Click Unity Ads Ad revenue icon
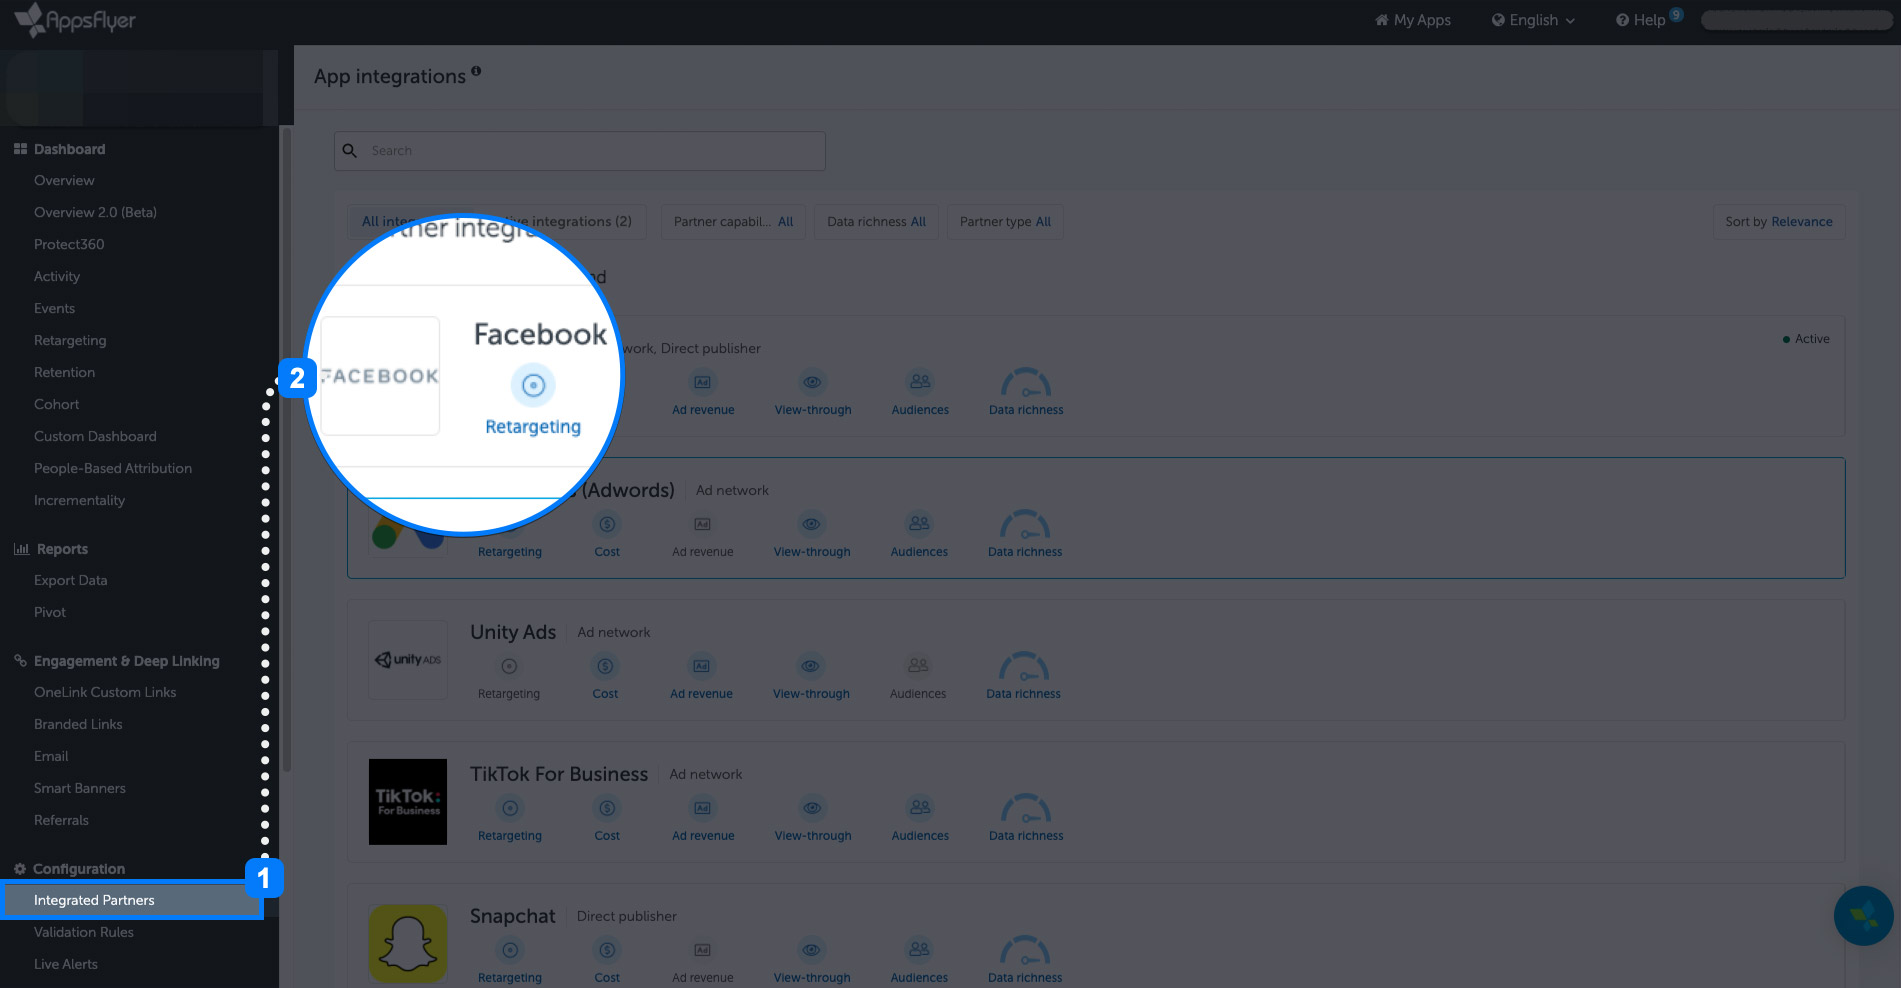The height and width of the screenshot is (988, 1901). [x=701, y=666]
